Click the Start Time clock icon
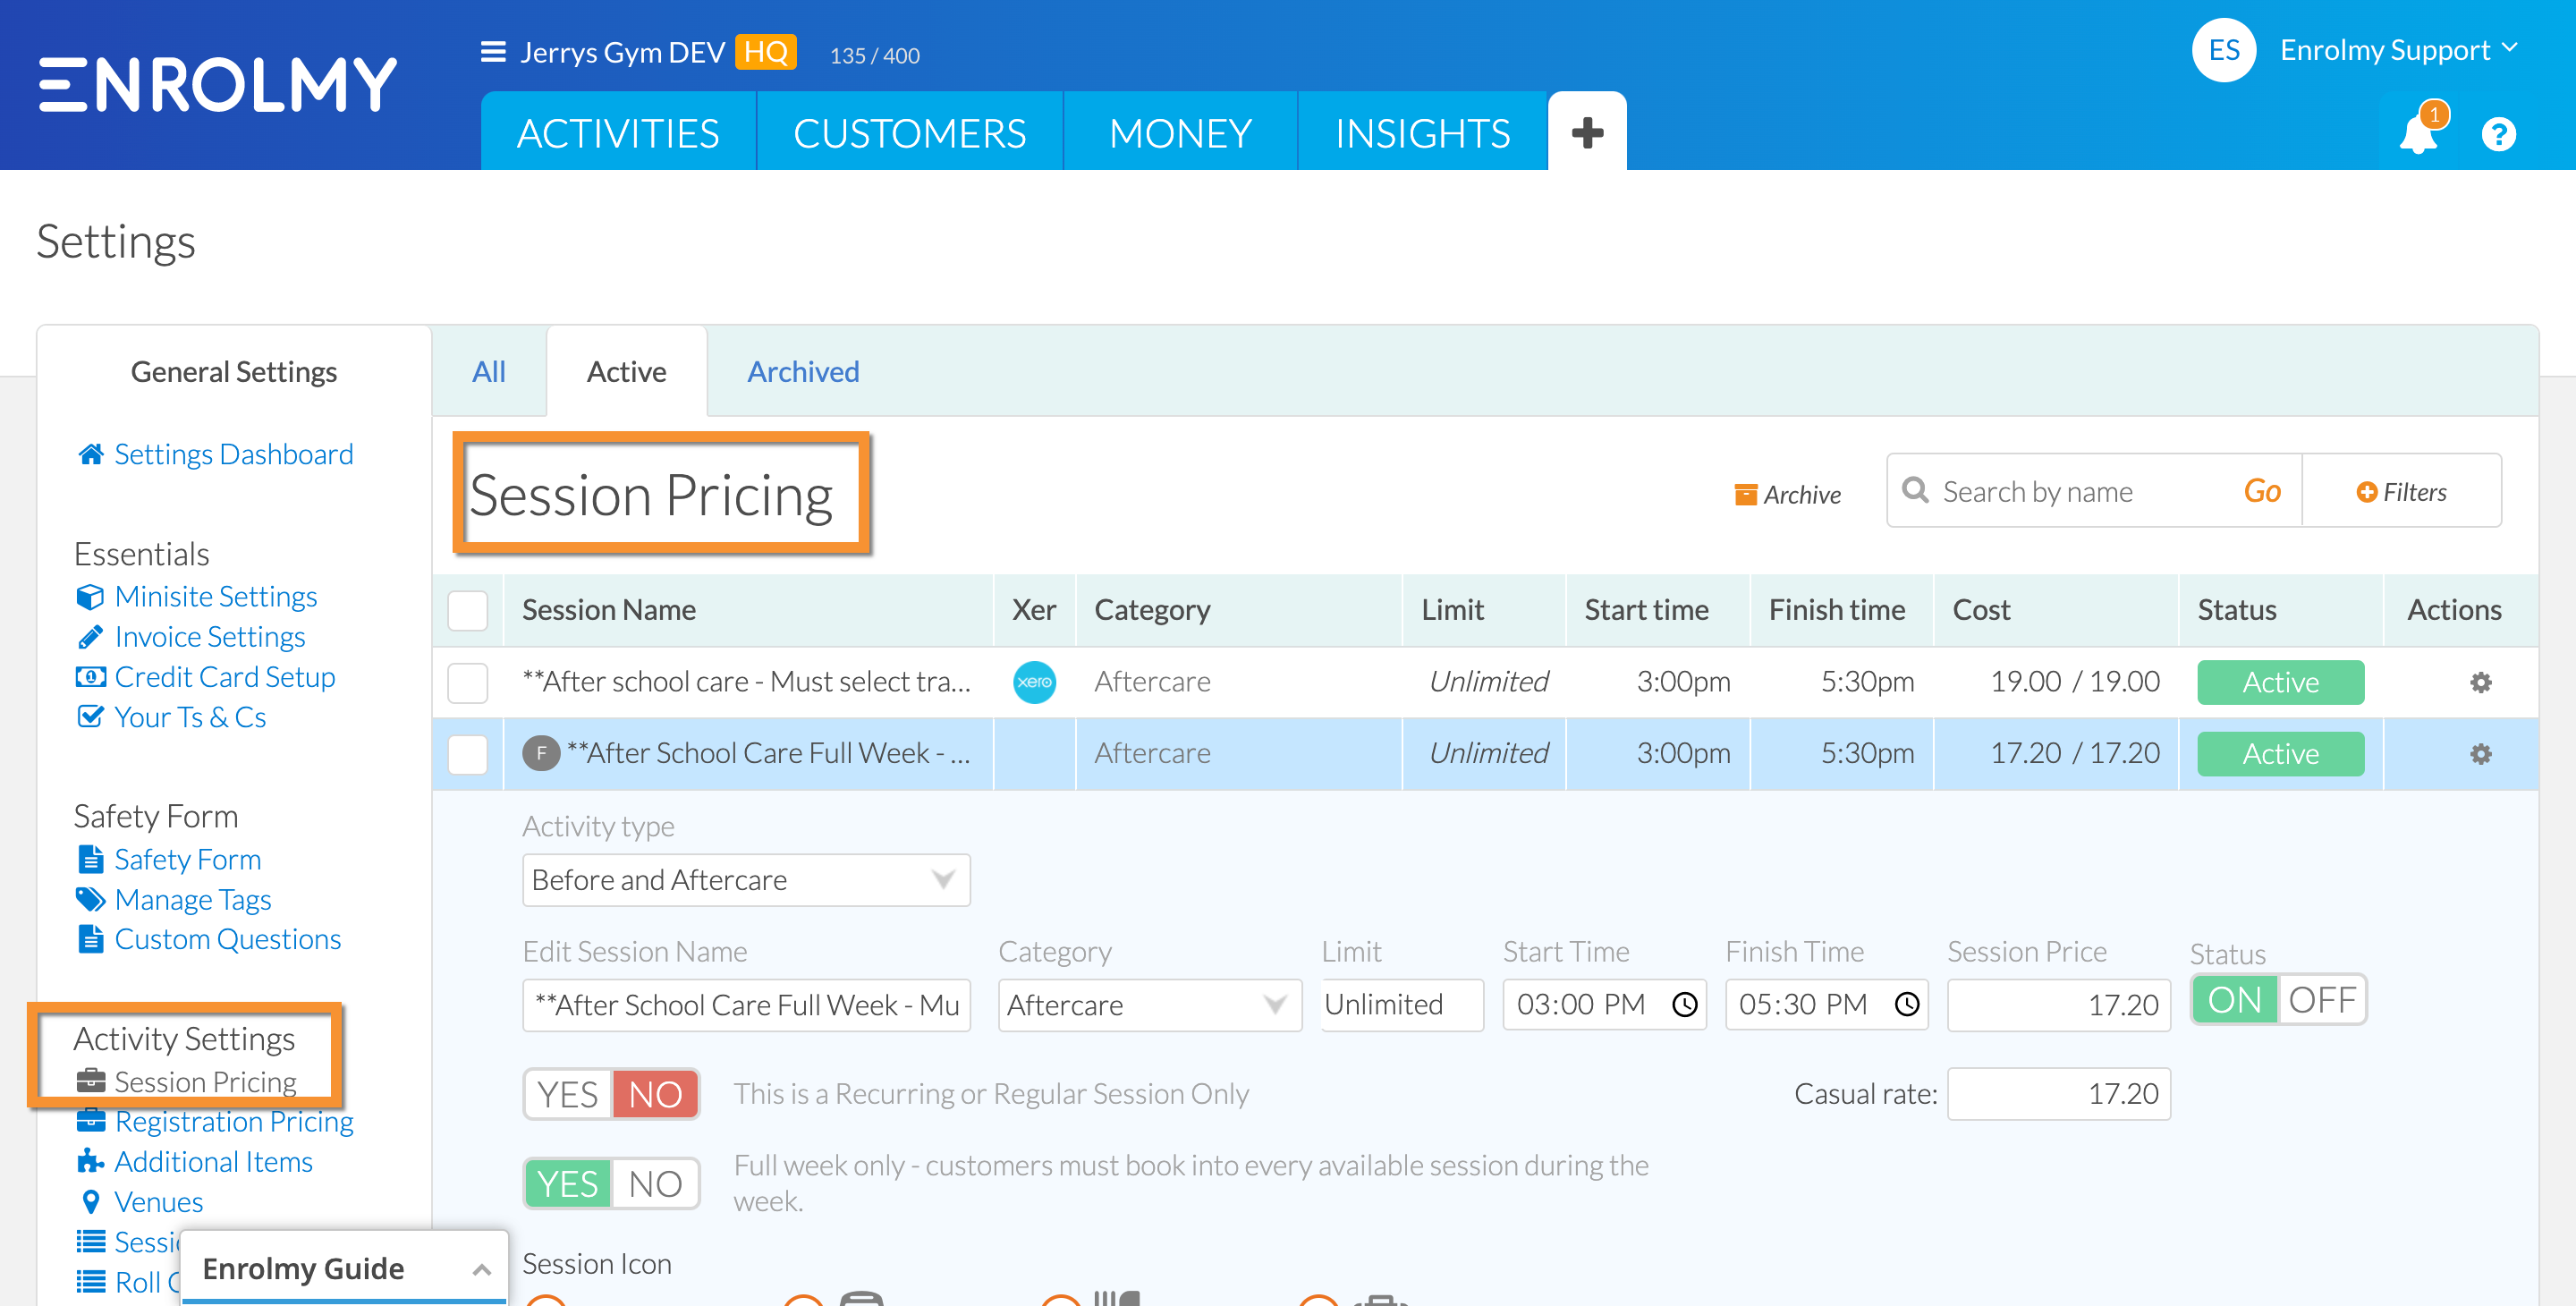The image size is (2576, 1306). coord(1685,1004)
